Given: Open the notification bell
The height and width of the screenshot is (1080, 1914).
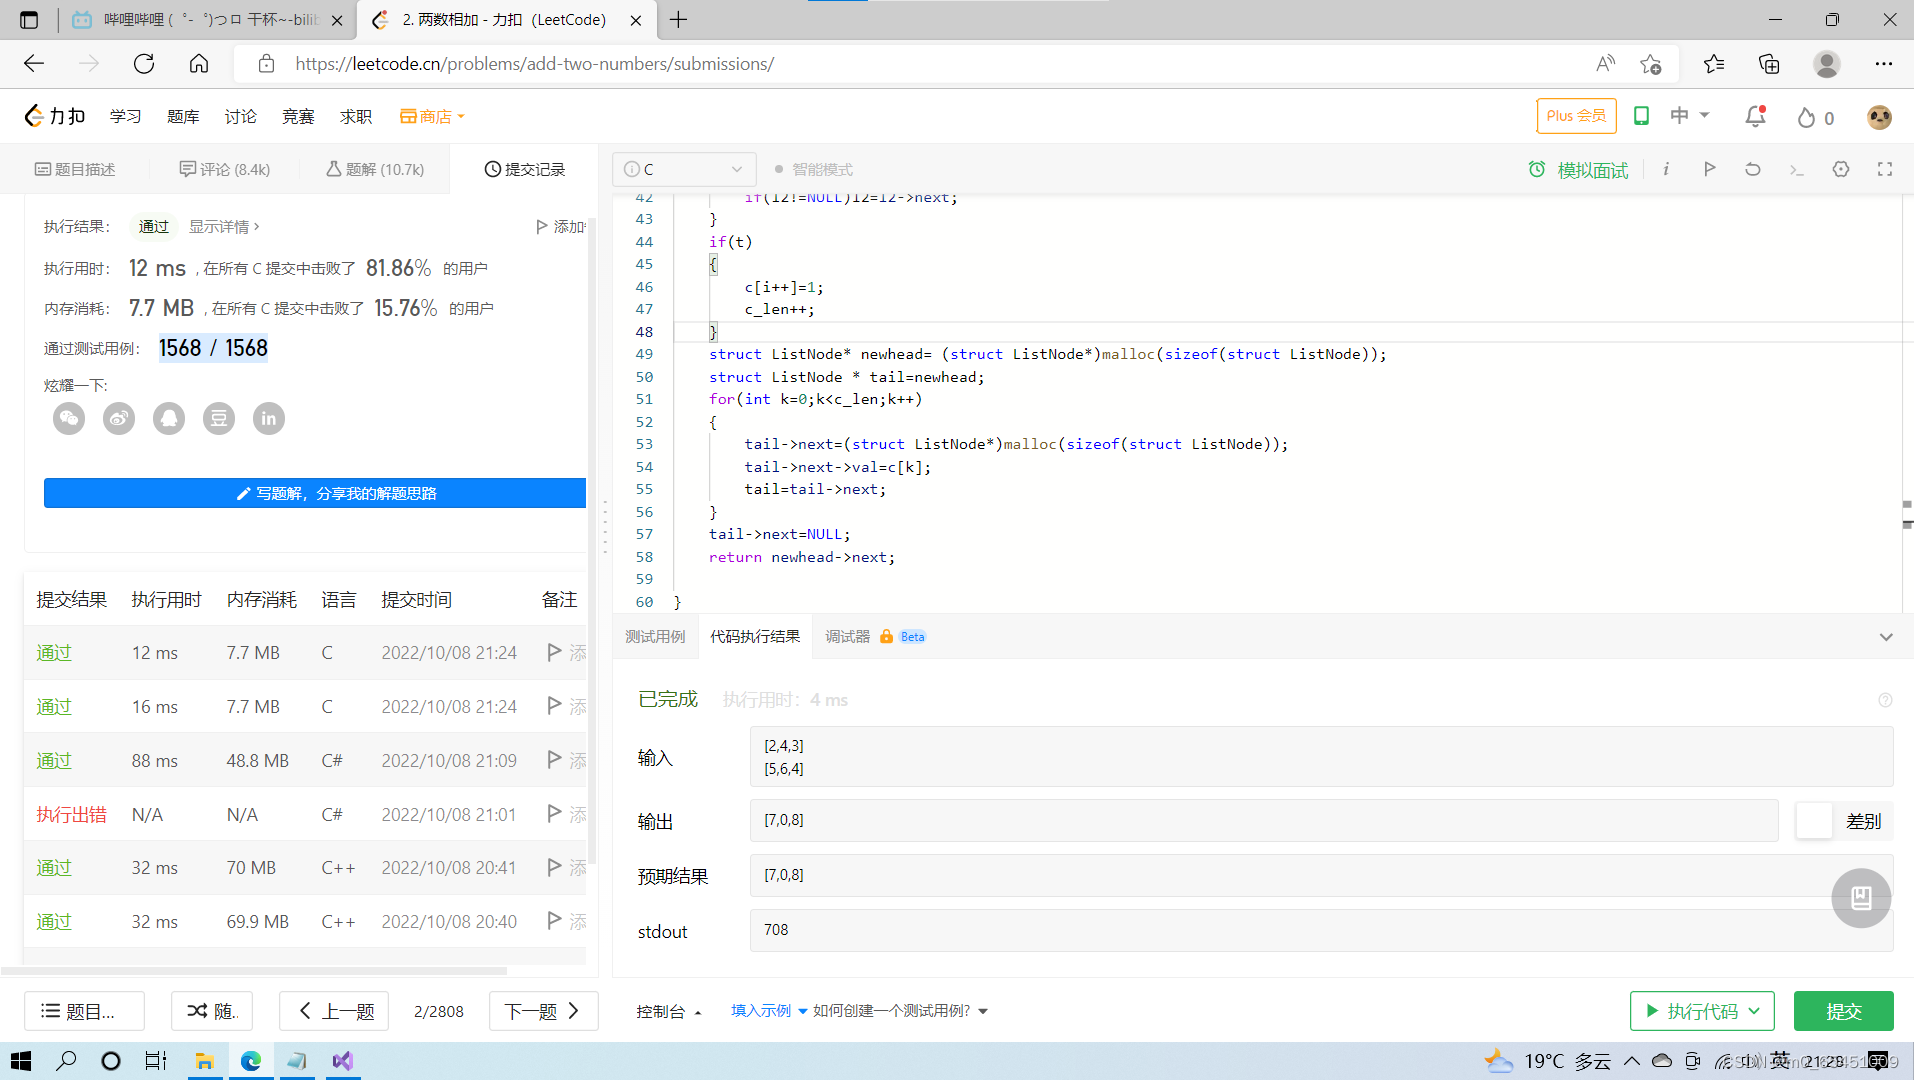Looking at the screenshot, I should (x=1755, y=116).
